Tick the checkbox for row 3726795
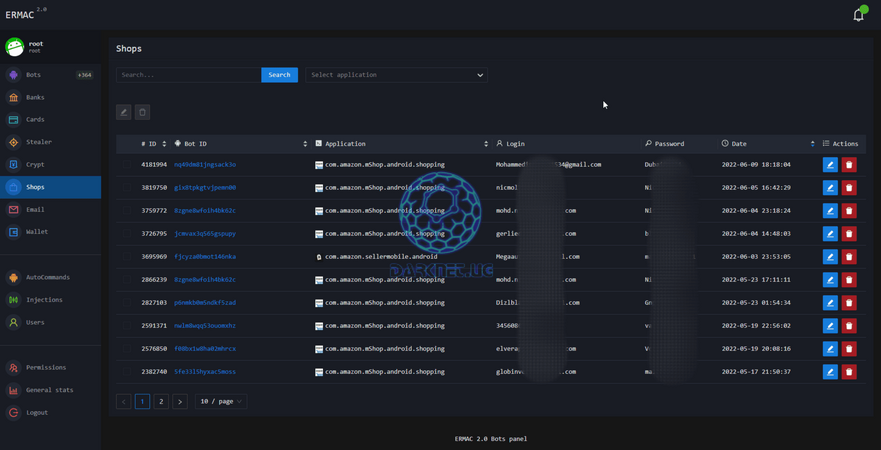The width and height of the screenshot is (881, 450). [127, 234]
